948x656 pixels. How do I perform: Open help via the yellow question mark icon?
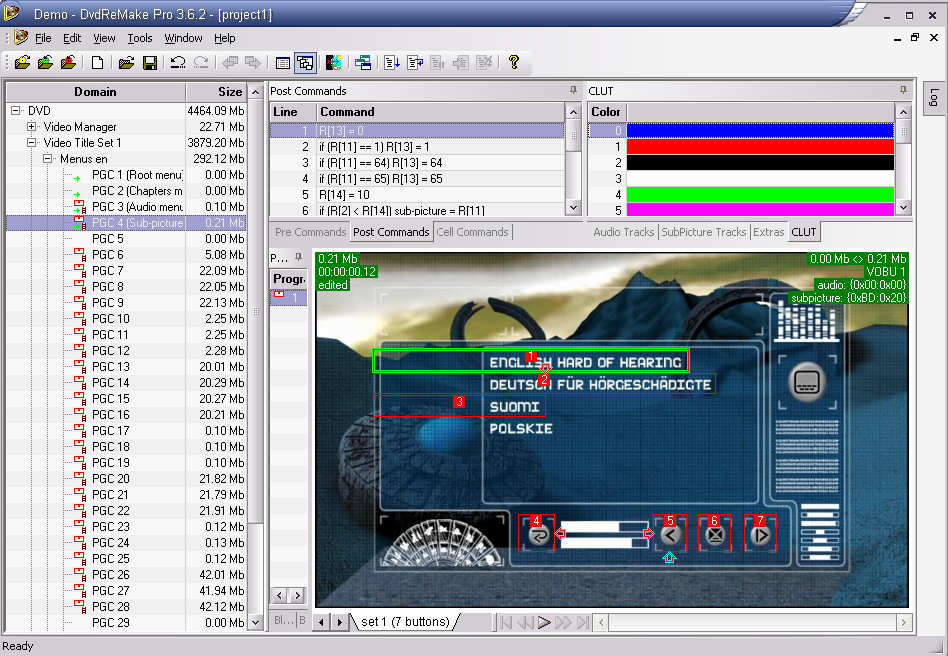coord(514,62)
